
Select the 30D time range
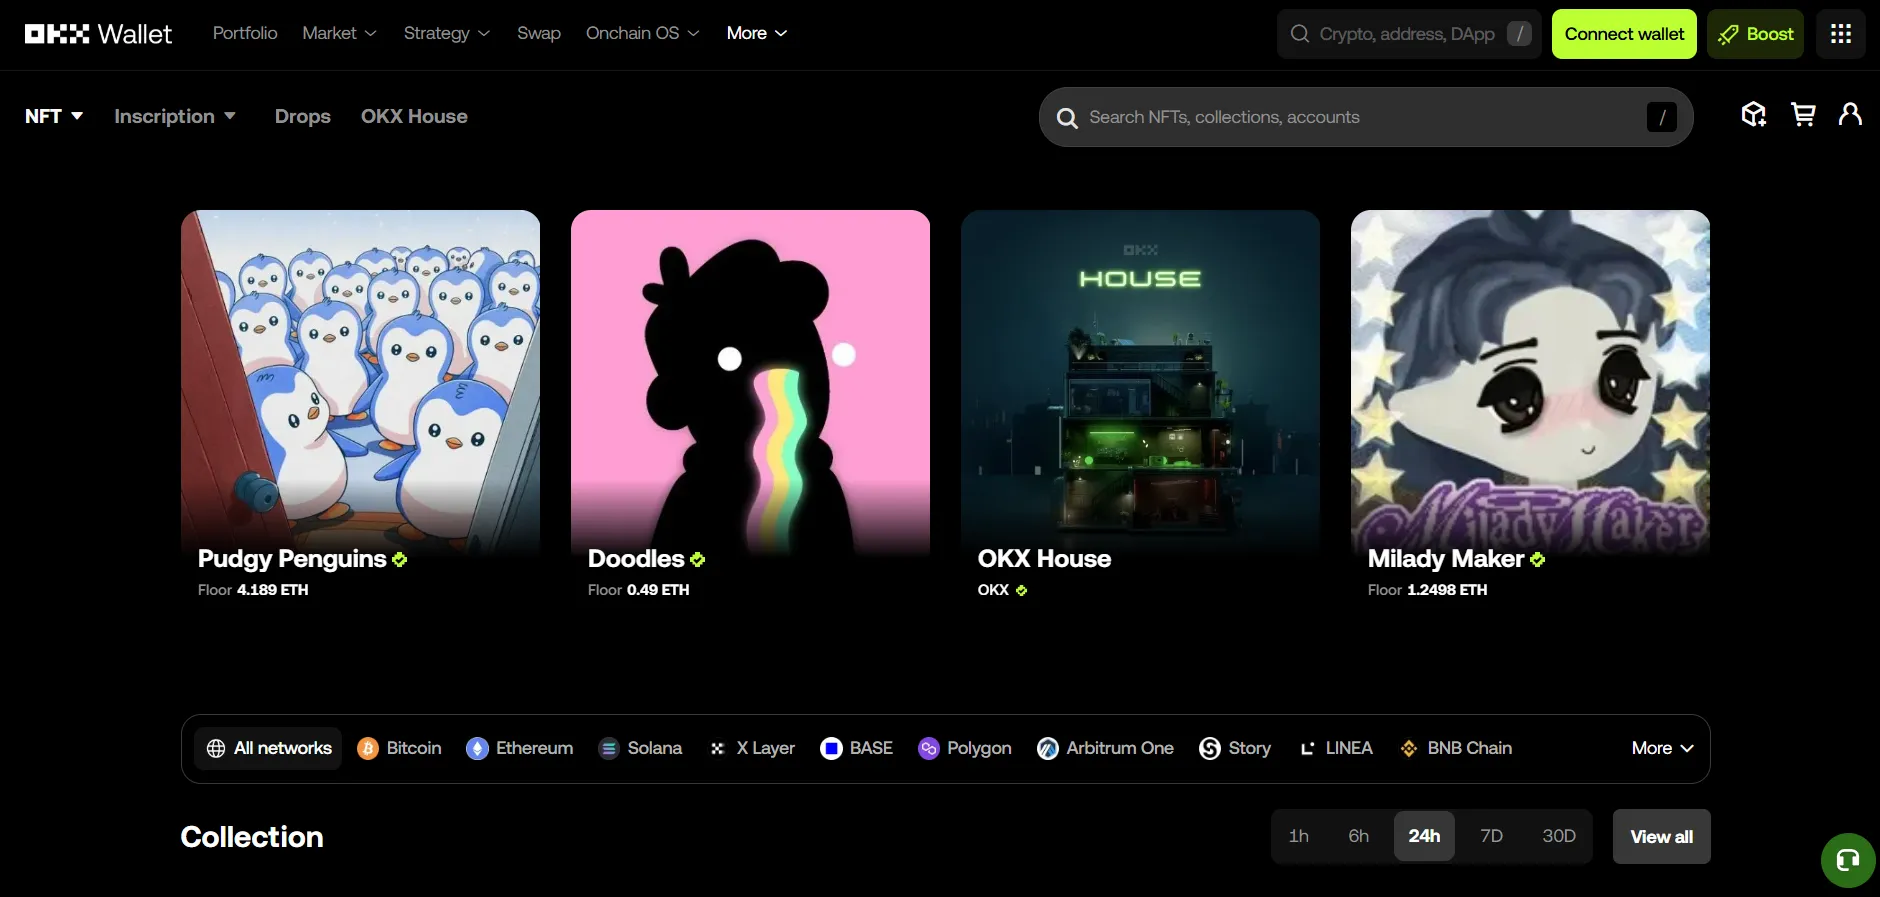(x=1558, y=836)
